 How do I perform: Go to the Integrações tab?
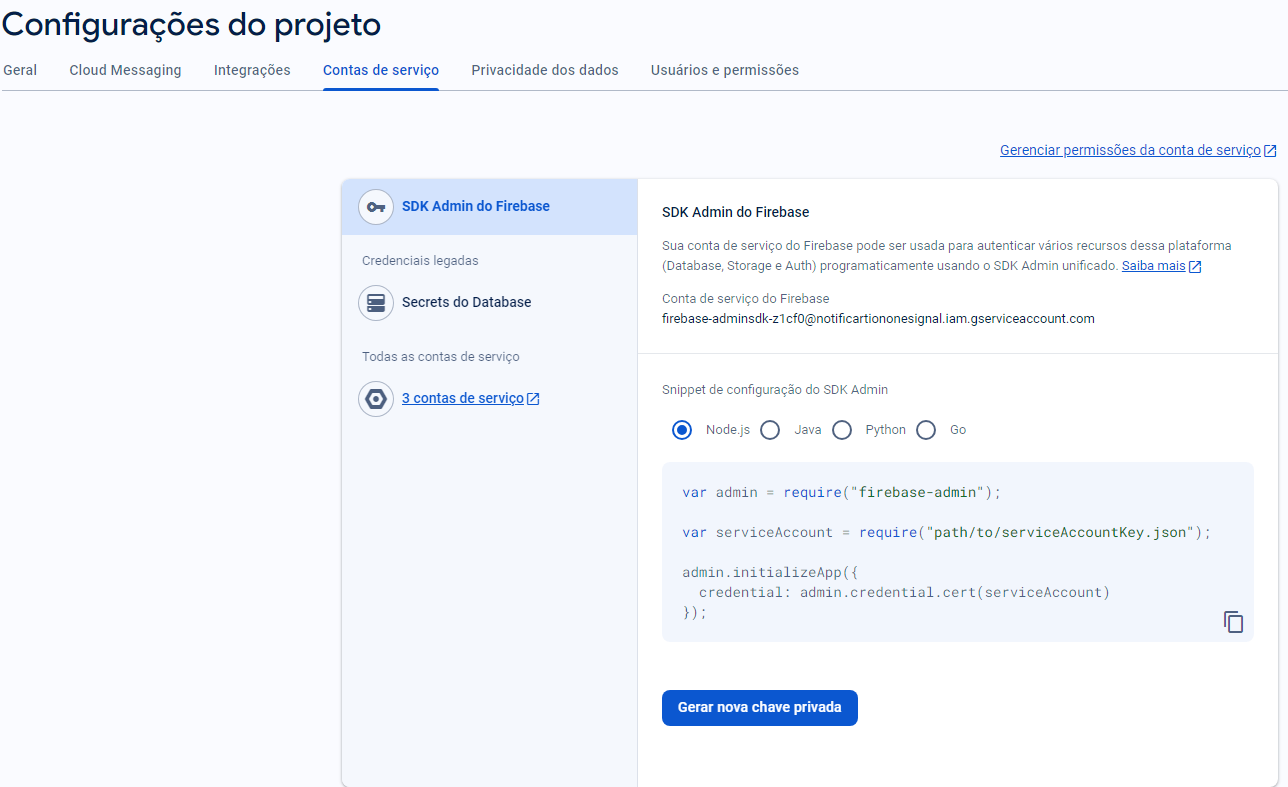252,70
